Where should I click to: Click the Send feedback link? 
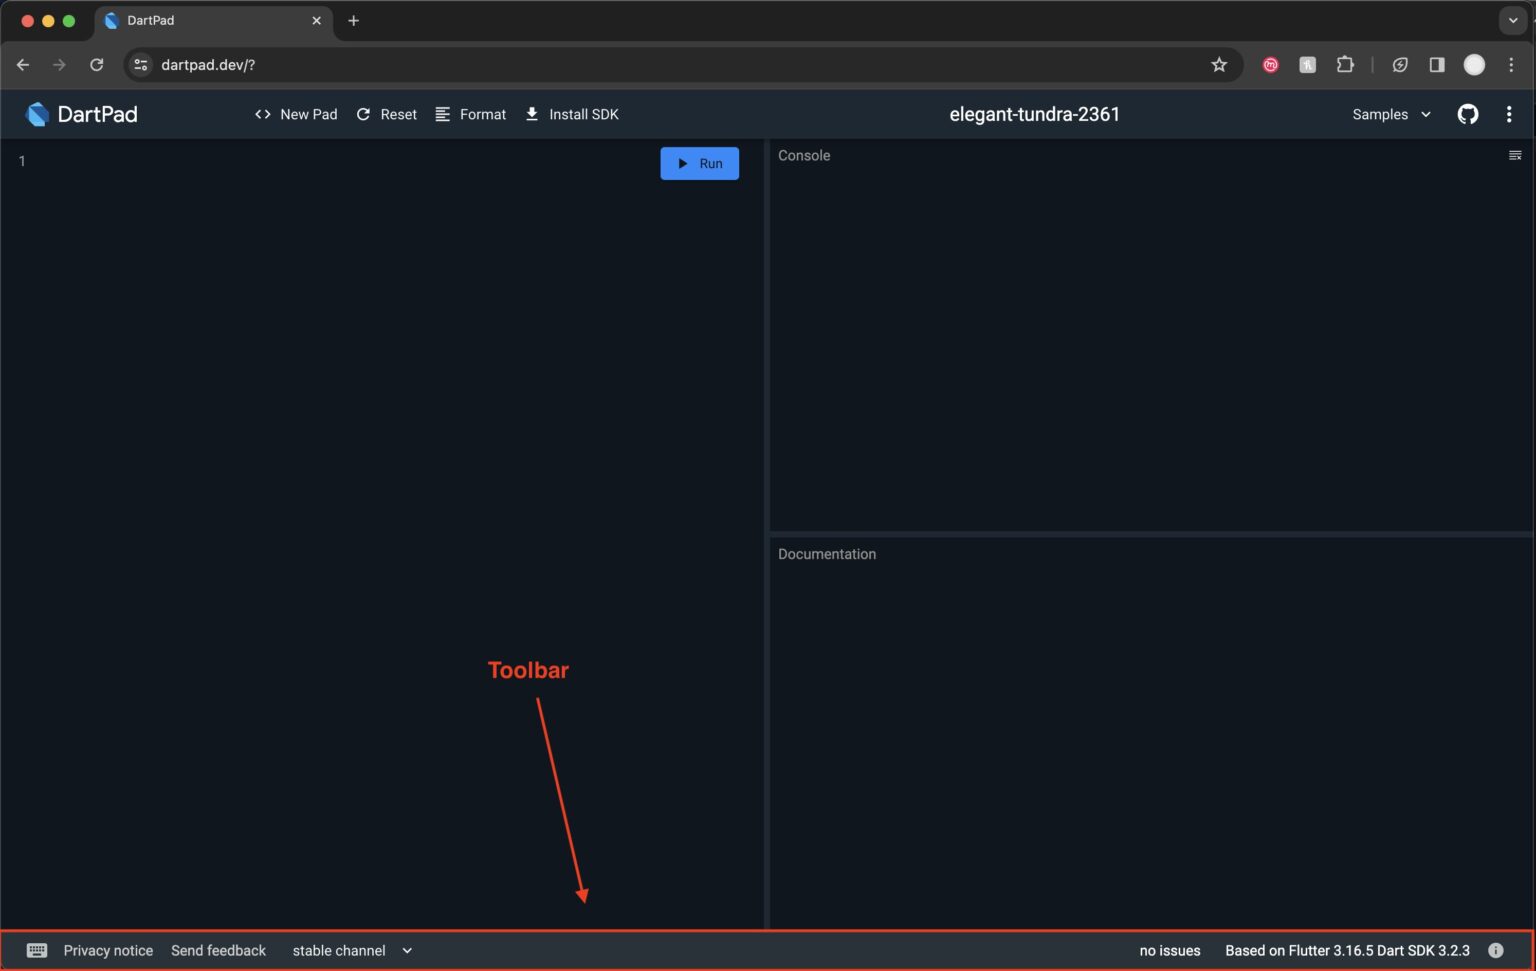coord(218,950)
